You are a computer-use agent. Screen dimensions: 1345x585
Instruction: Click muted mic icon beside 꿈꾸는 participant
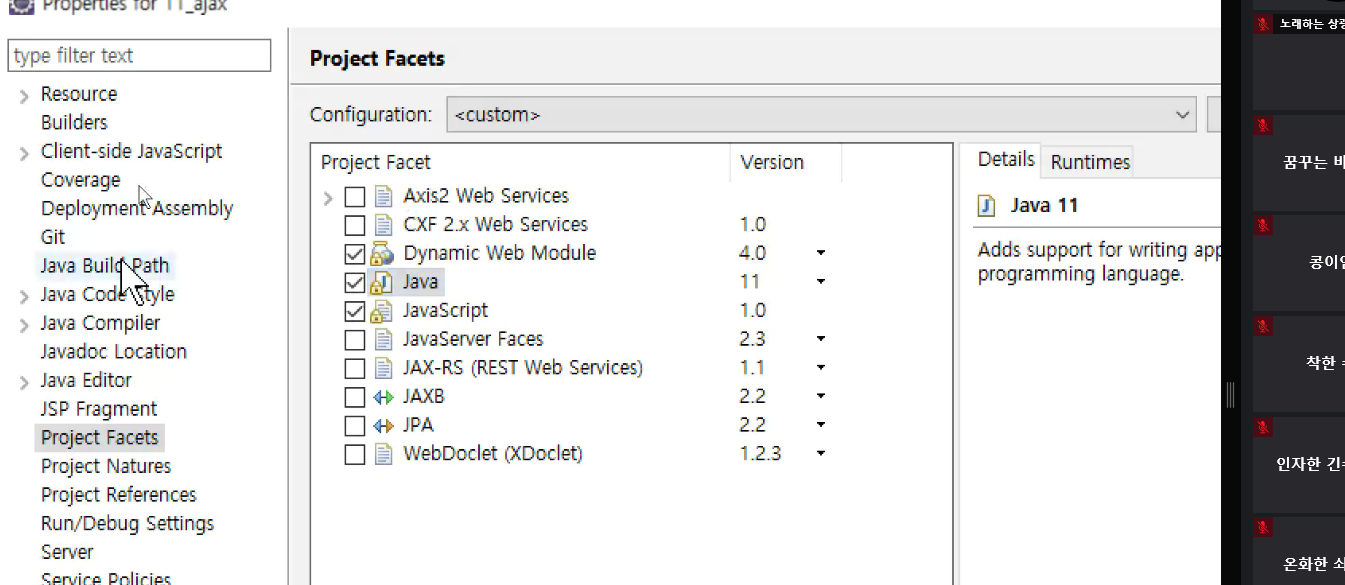[1264, 126]
